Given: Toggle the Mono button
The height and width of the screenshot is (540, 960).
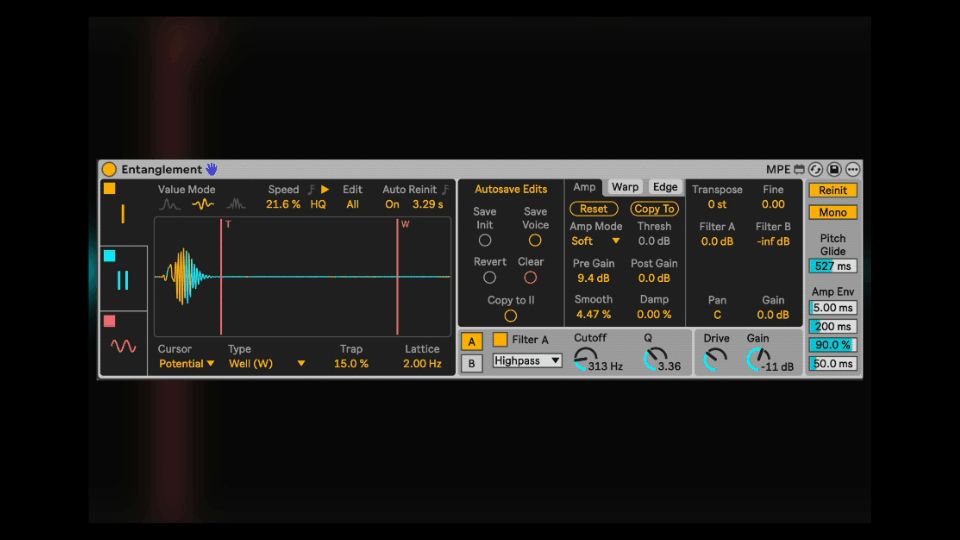Looking at the screenshot, I should (x=833, y=212).
